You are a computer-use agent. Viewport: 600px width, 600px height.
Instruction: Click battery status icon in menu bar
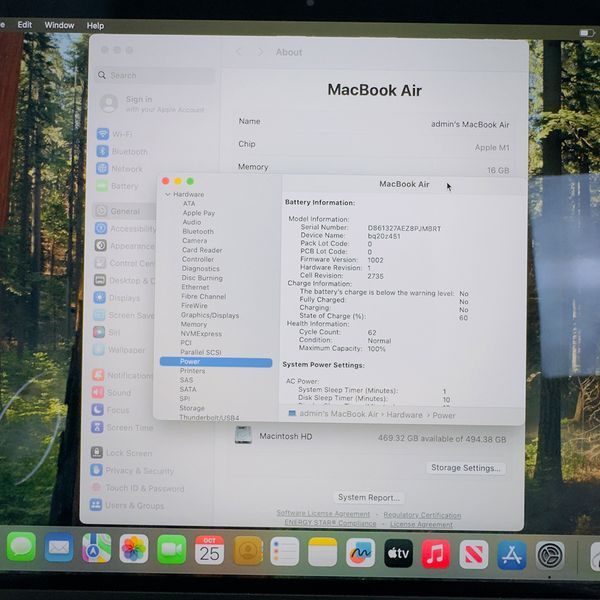point(586,33)
